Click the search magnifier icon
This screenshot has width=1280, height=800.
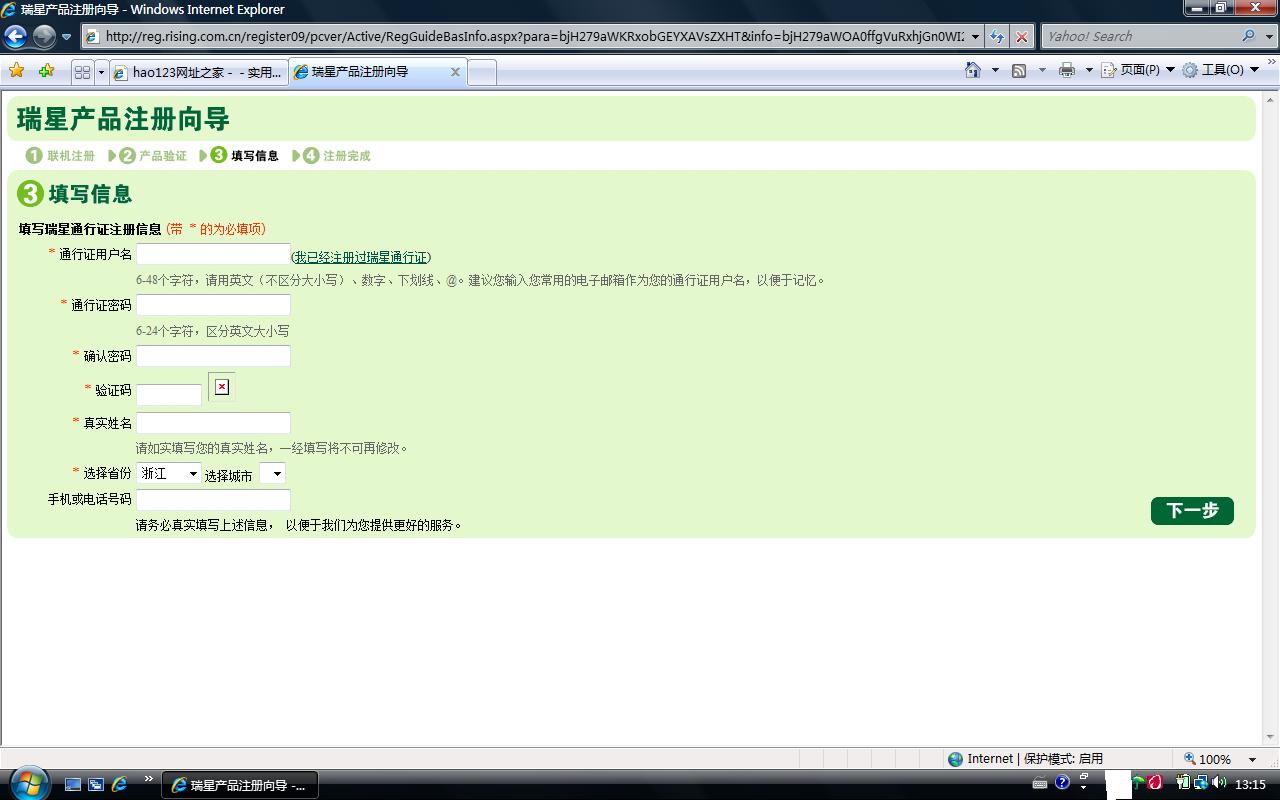[x=1248, y=37]
